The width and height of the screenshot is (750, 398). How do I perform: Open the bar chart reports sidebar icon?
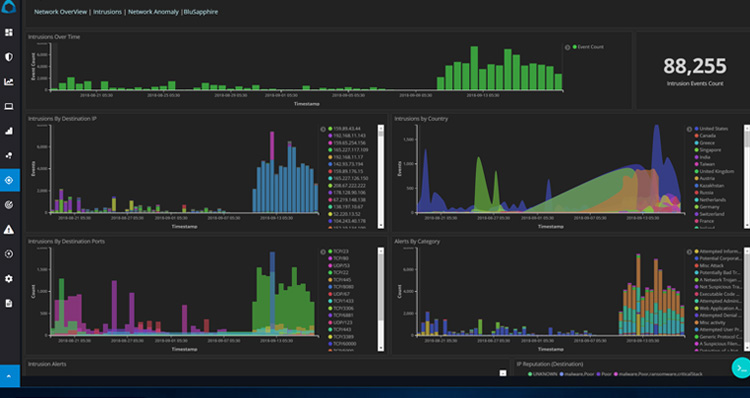click(x=9, y=131)
